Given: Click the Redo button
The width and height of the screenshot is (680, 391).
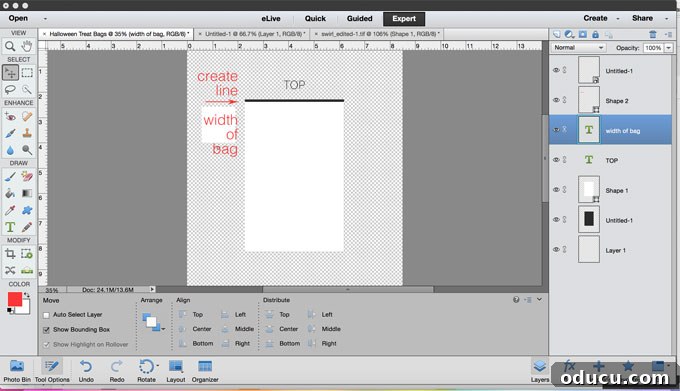Looking at the screenshot, I should (117, 371).
